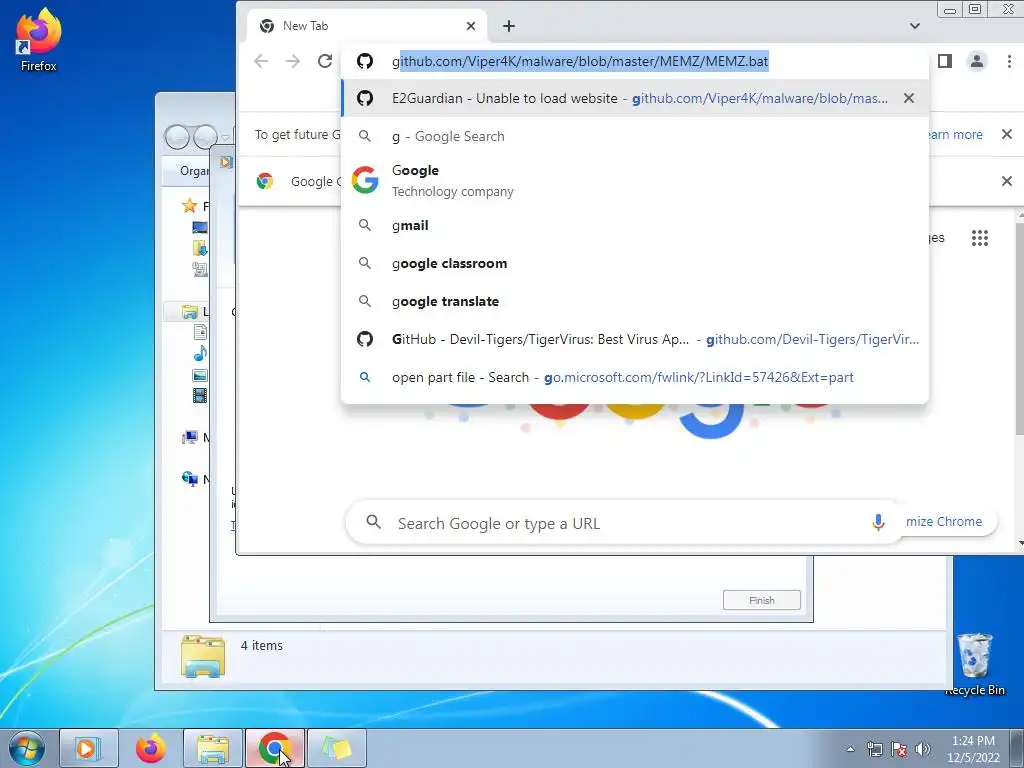
Task: Pick the google translate suggestion
Action: click(x=635, y=301)
